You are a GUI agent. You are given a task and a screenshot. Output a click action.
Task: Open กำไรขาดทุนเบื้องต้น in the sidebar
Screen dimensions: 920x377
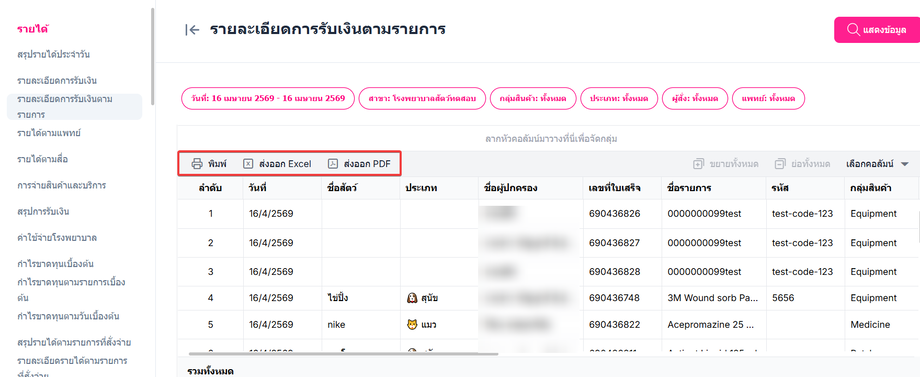[x=56, y=263]
